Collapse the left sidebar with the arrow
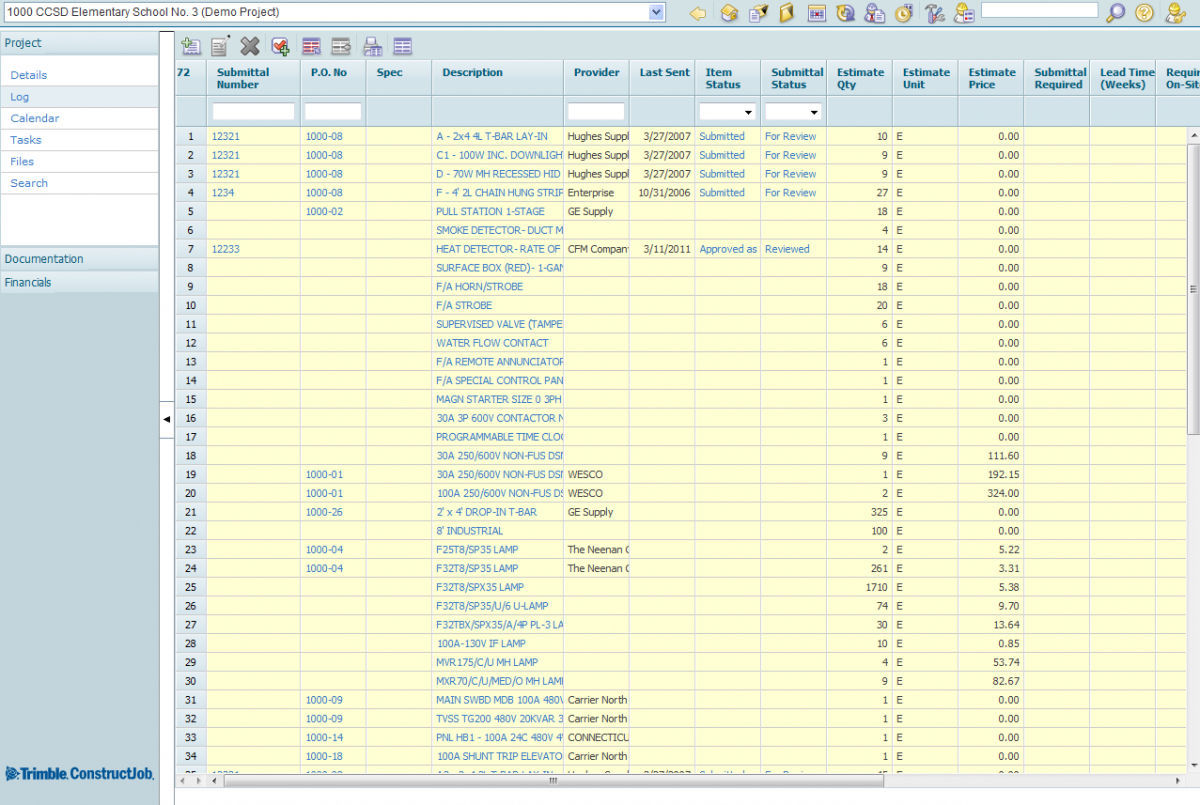 [166, 420]
